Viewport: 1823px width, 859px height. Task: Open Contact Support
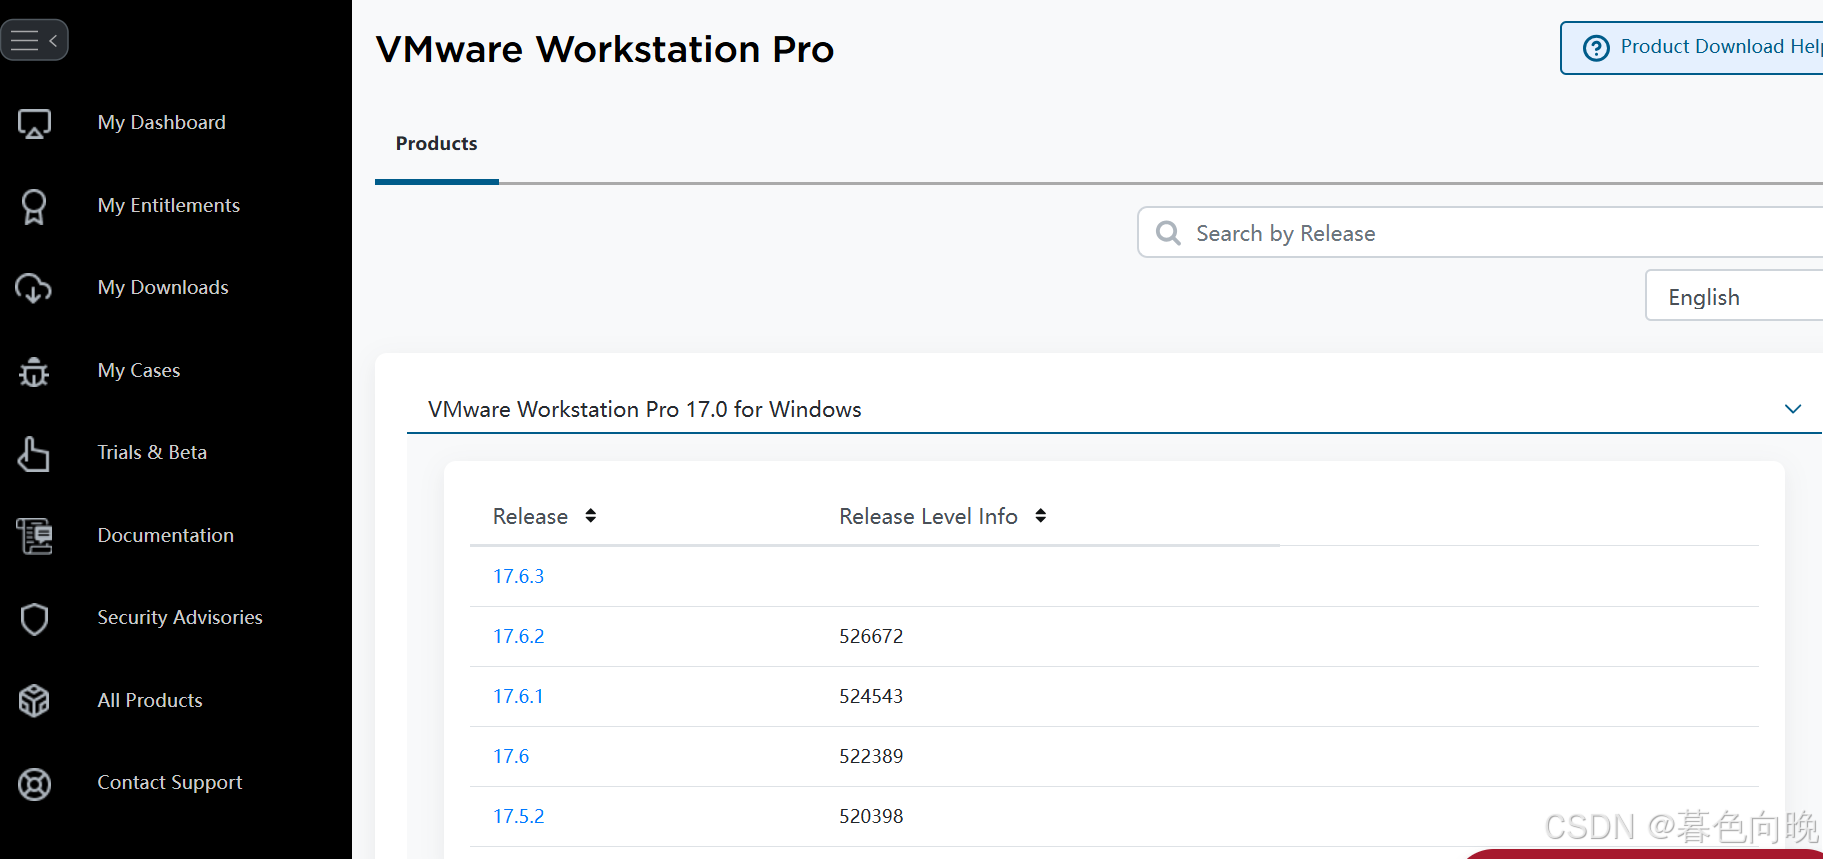click(170, 782)
